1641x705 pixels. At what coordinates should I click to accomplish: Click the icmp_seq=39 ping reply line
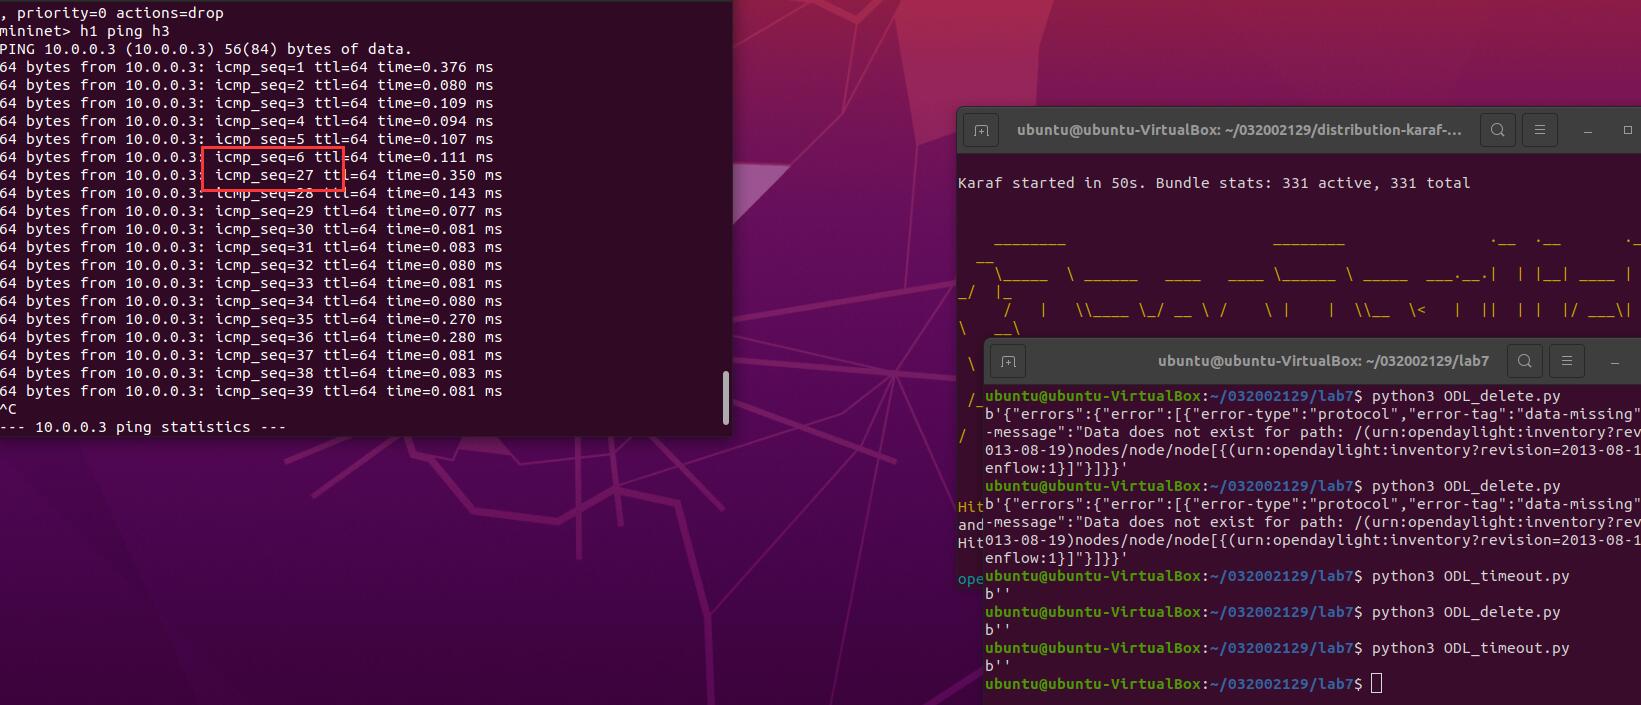(251, 391)
